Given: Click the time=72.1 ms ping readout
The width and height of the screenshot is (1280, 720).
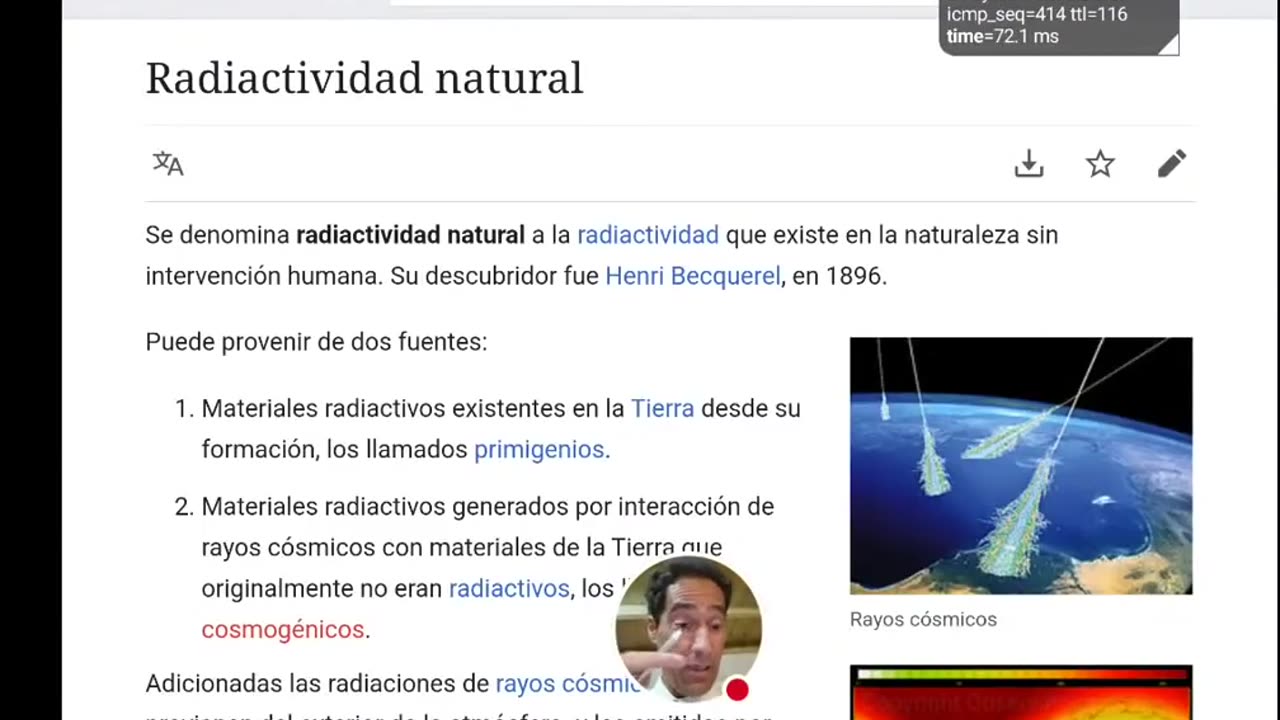Looking at the screenshot, I should coord(1002,36).
